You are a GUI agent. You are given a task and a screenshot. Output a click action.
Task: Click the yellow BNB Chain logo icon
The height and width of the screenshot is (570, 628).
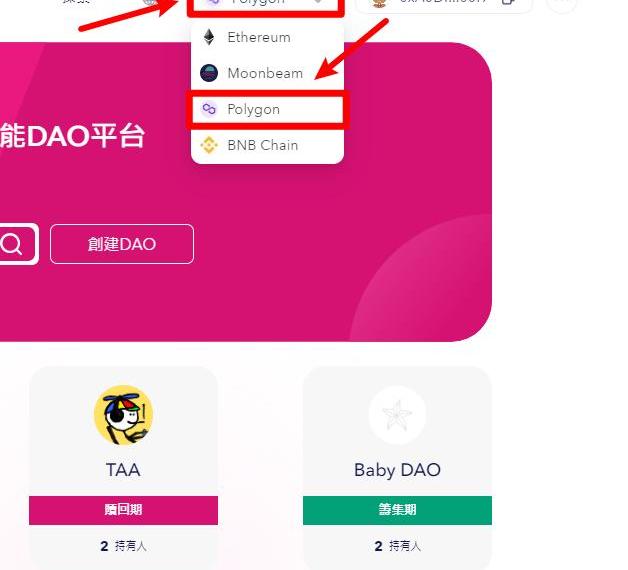(209, 145)
